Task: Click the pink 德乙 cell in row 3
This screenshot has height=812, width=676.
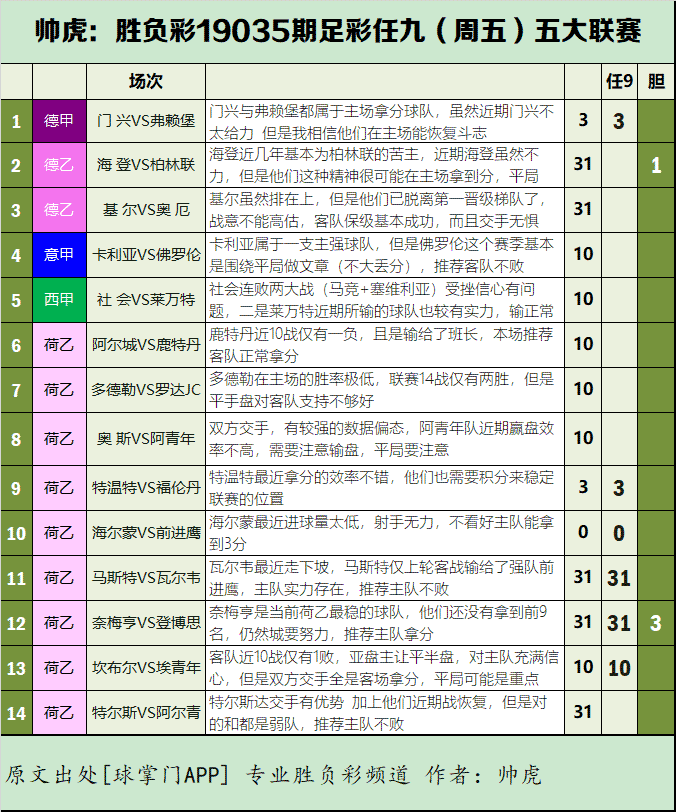Action: click(x=59, y=210)
